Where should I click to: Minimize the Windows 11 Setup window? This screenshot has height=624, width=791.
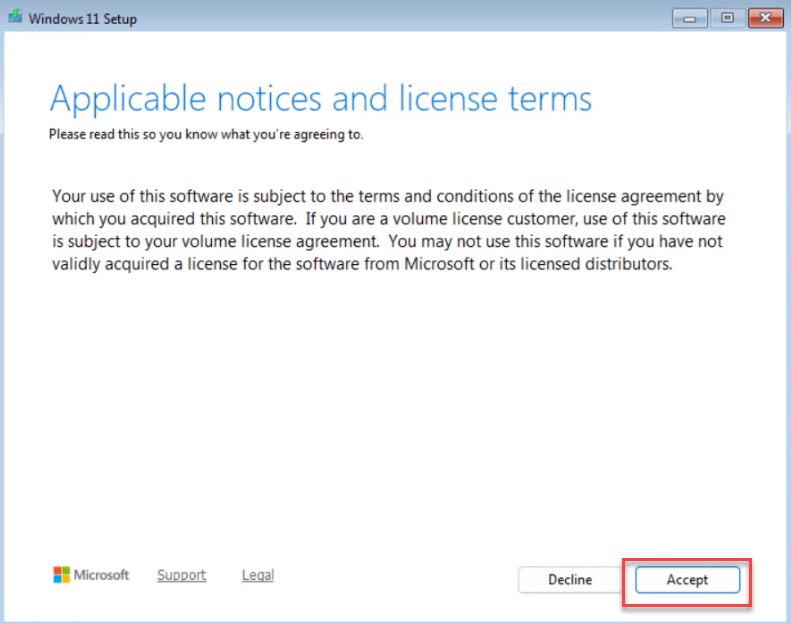(689, 17)
